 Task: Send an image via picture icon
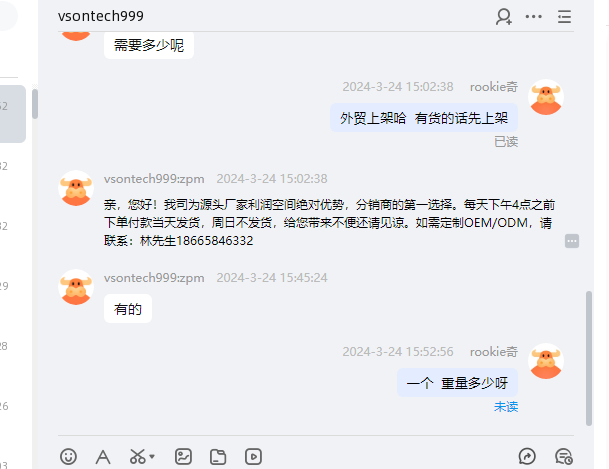[x=183, y=457]
